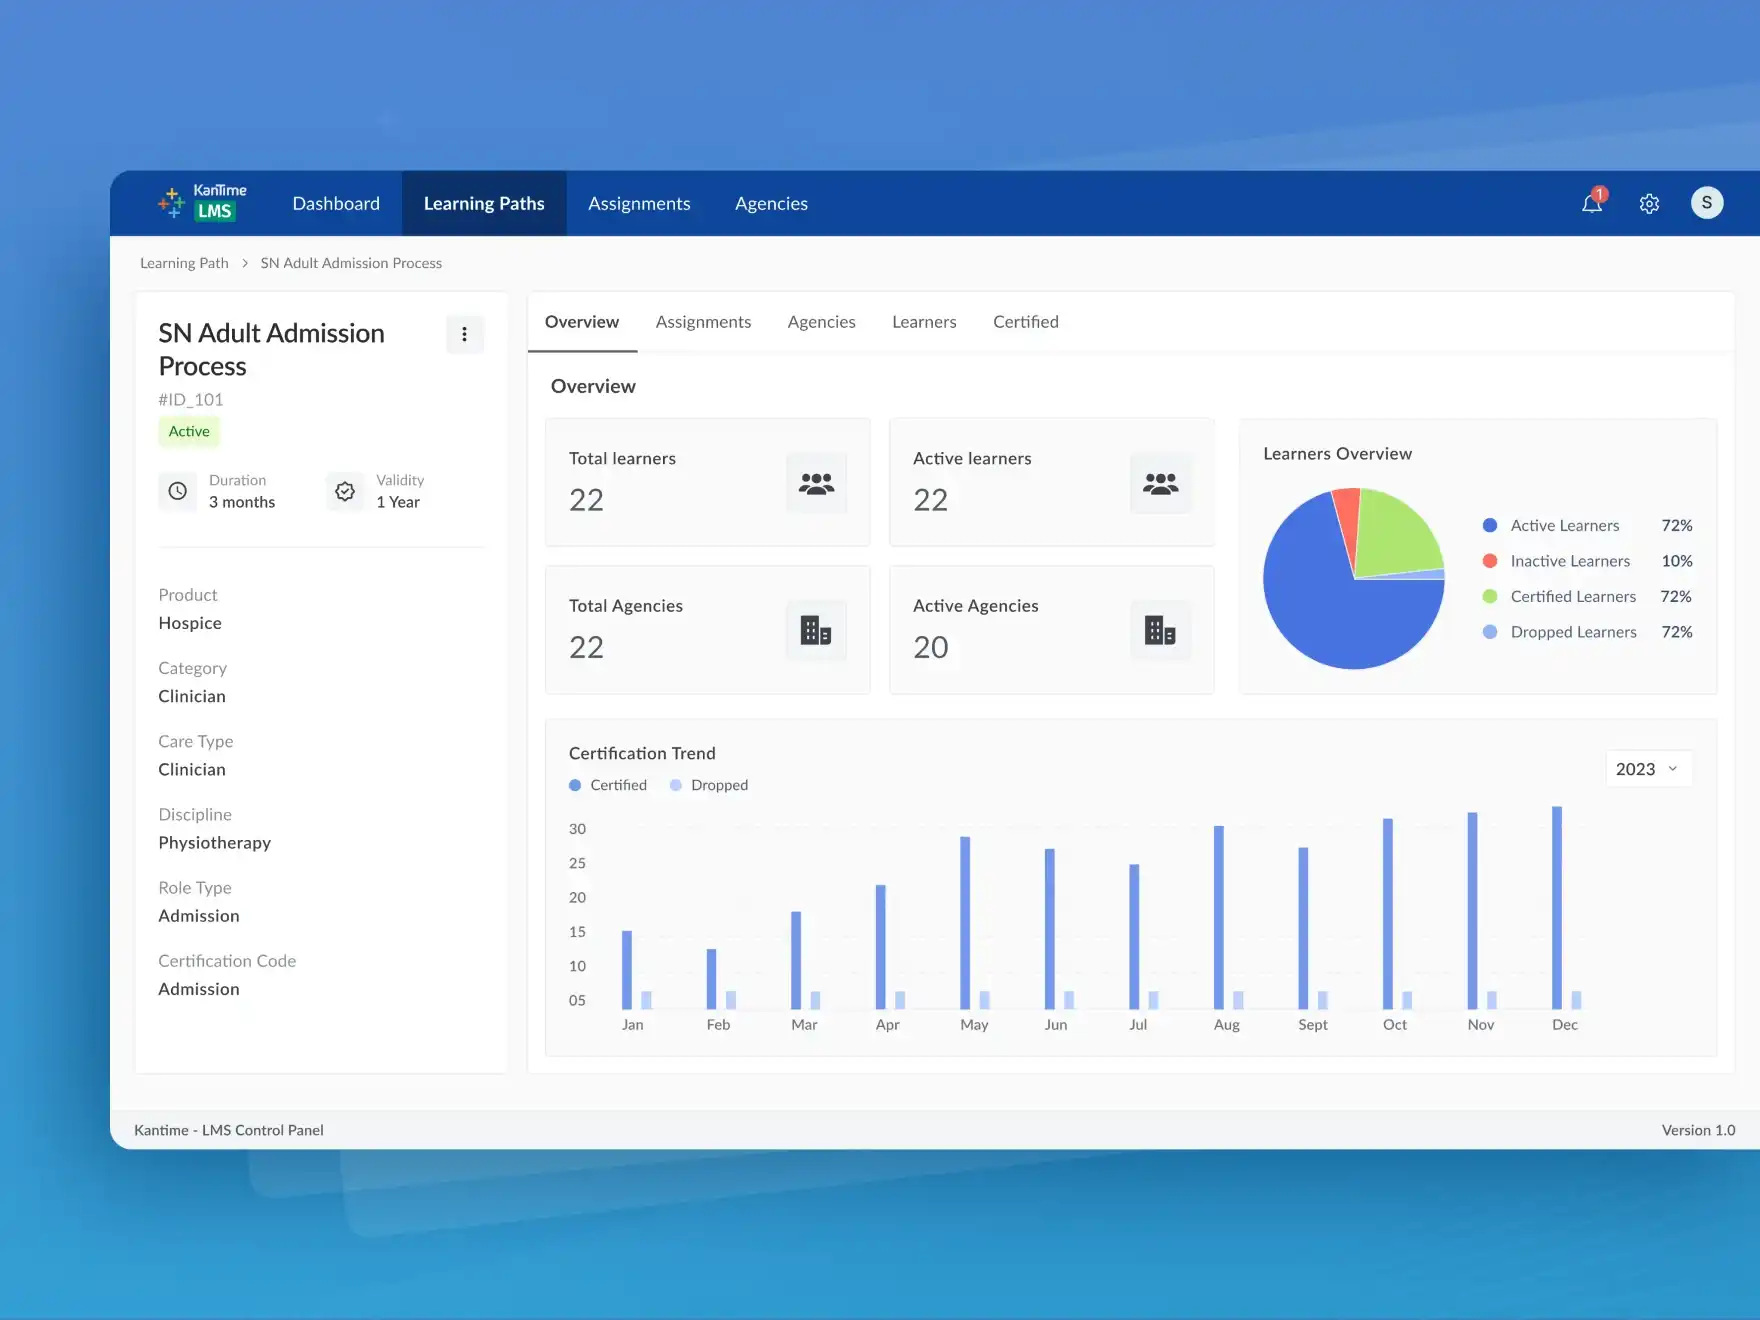This screenshot has height=1320, width=1760.
Task: Click the KanTime LMS logo
Action: point(202,202)
